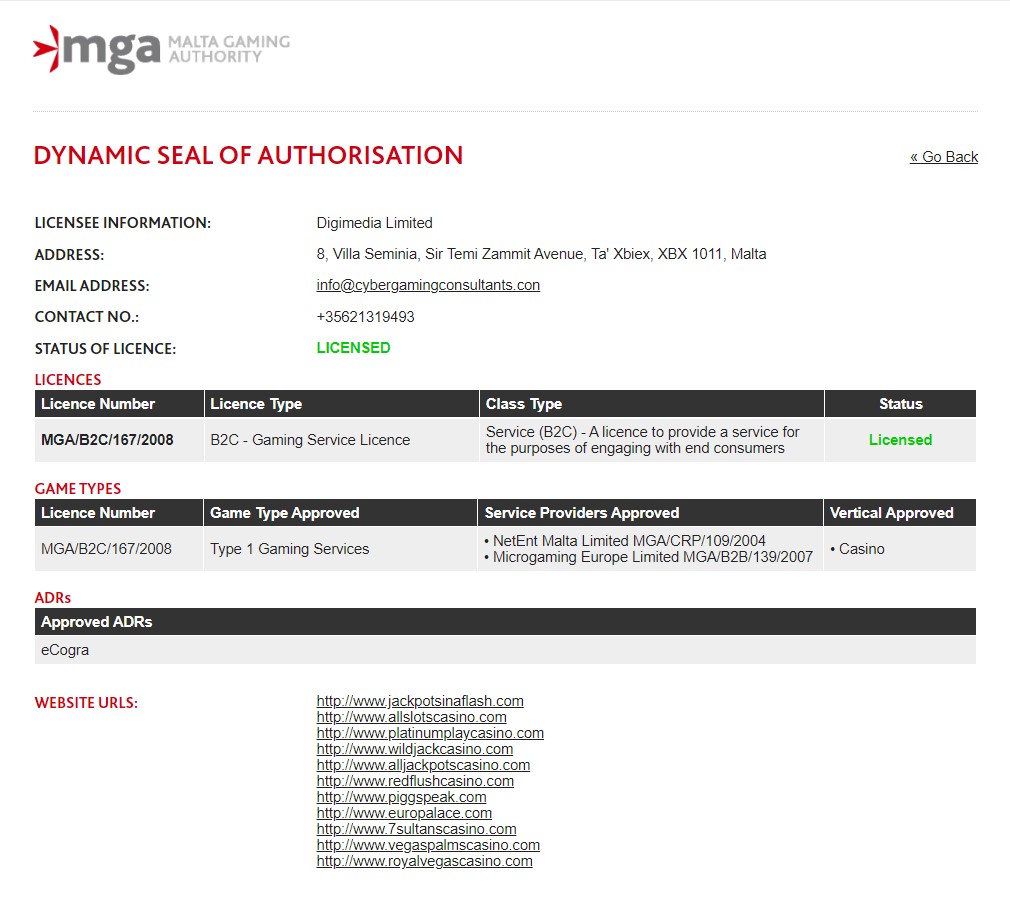Click the WEBSITE URLS label

tap(86, 703)
